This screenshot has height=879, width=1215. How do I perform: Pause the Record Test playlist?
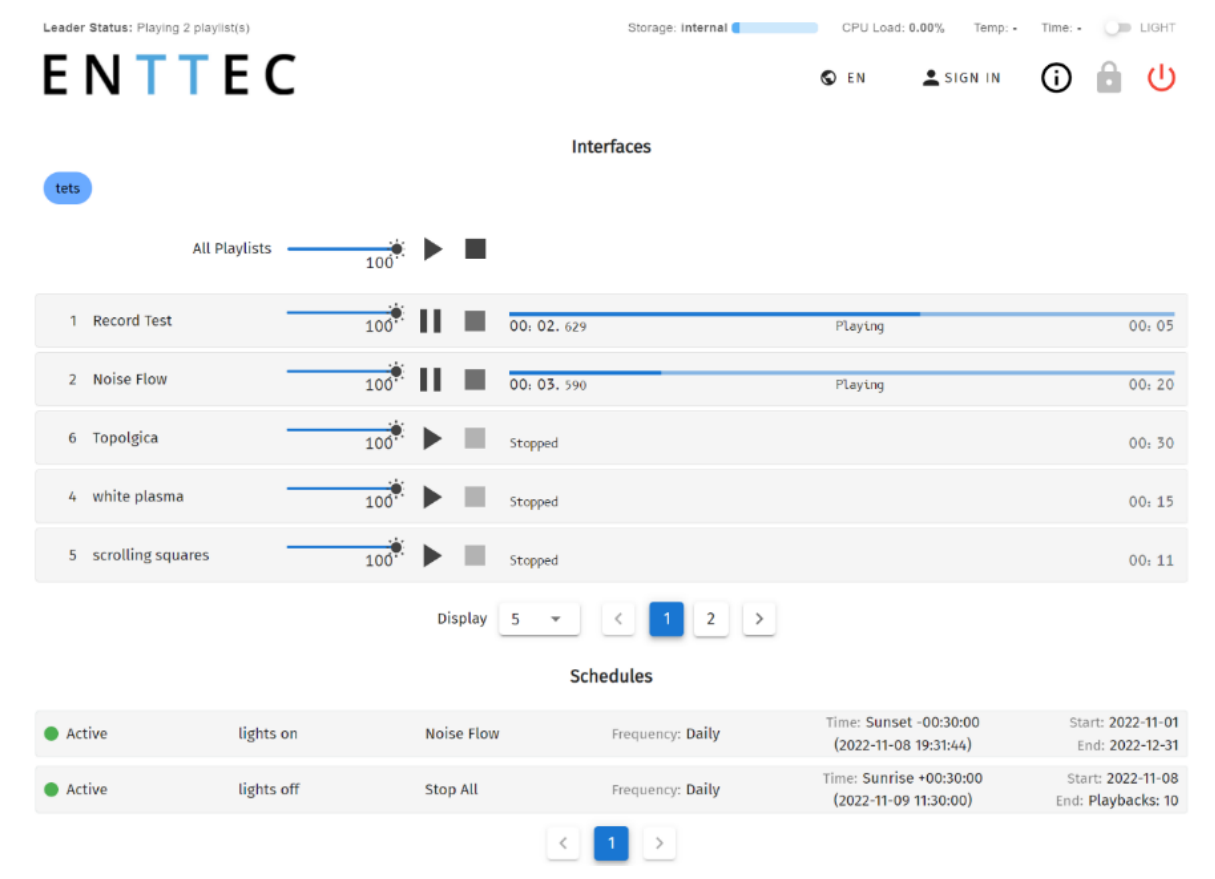pyautogui.click(x=430, y=321)
